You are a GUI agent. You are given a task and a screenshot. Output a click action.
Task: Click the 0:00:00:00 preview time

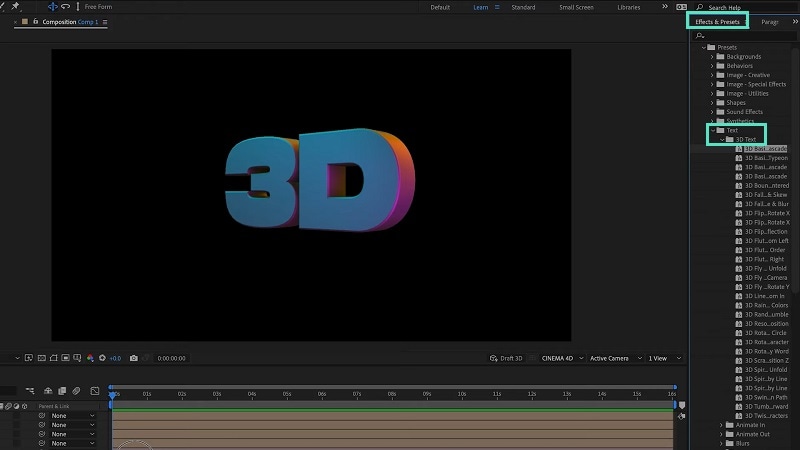pyautogui.click(x=171, y=358)
